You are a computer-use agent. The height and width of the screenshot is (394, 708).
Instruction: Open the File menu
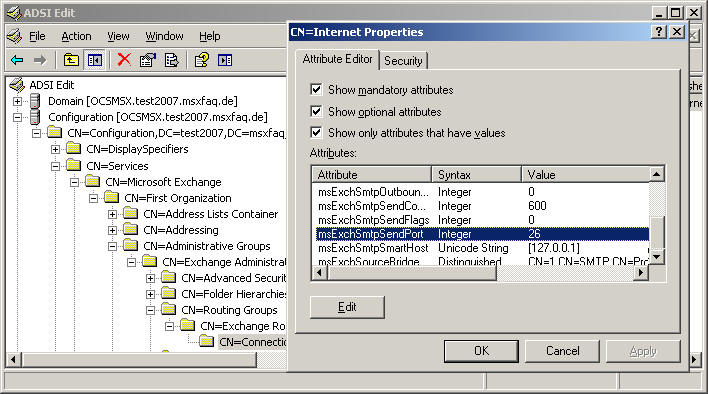(37, 36)
